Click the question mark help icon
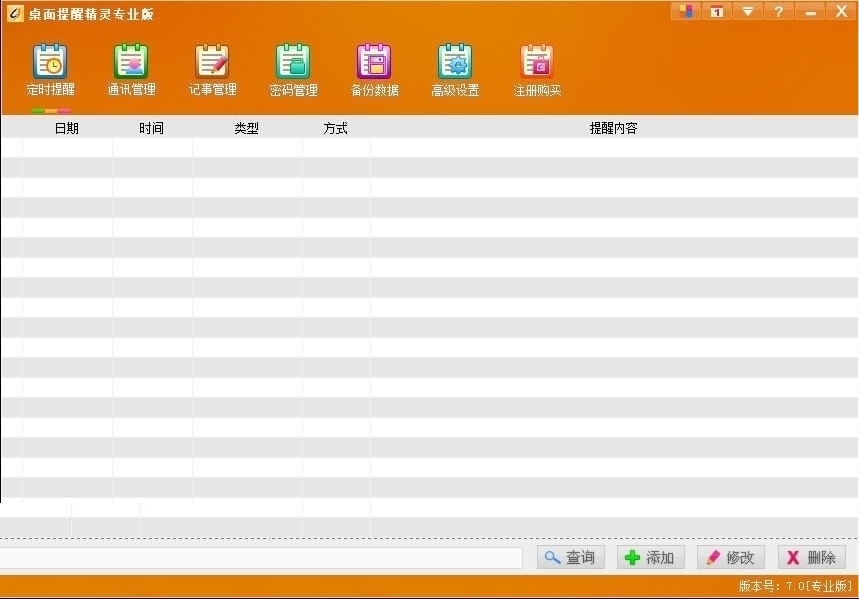The image size is (859, 599). pos(778,12)
